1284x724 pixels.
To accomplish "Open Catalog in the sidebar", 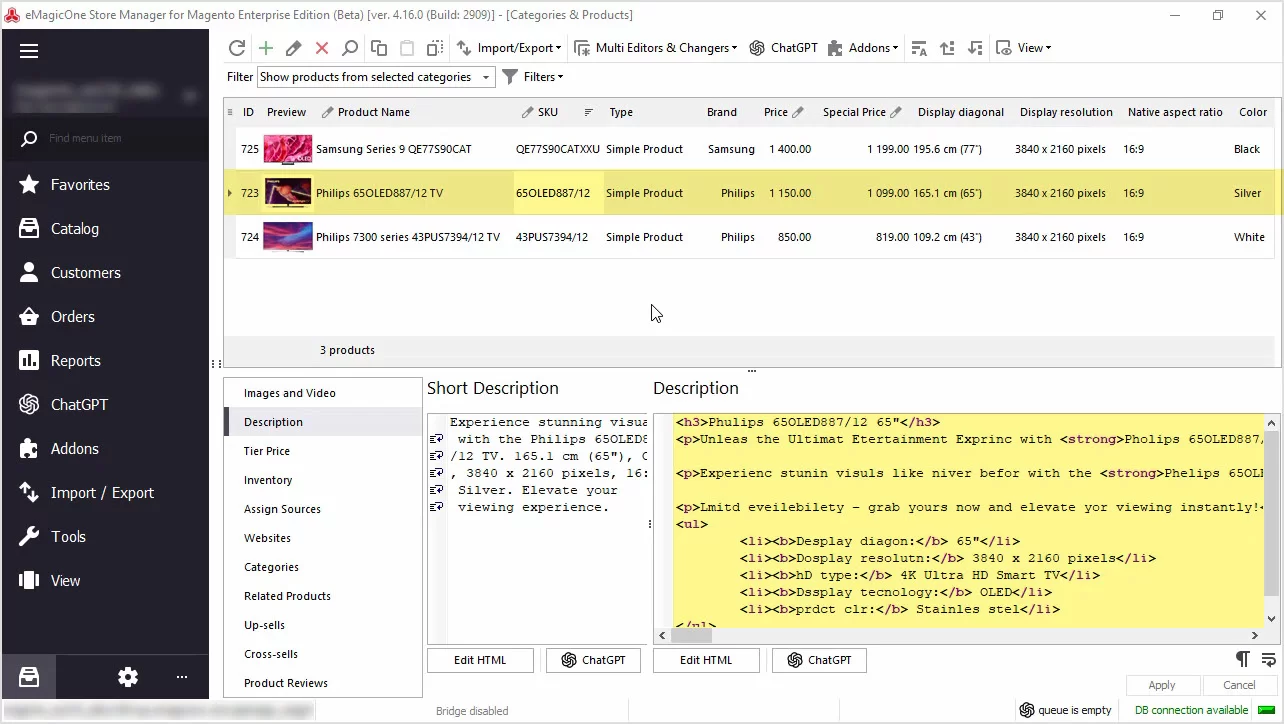I will tap(105, 229).
